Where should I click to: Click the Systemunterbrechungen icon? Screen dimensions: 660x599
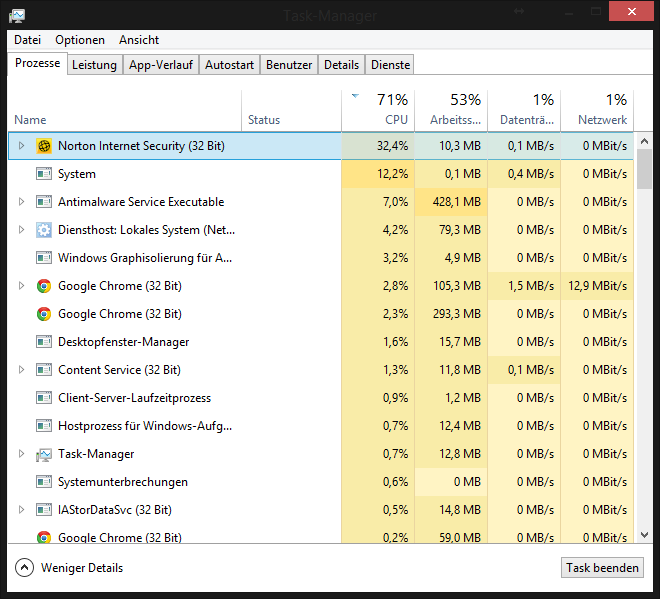(x=44, y=482)
